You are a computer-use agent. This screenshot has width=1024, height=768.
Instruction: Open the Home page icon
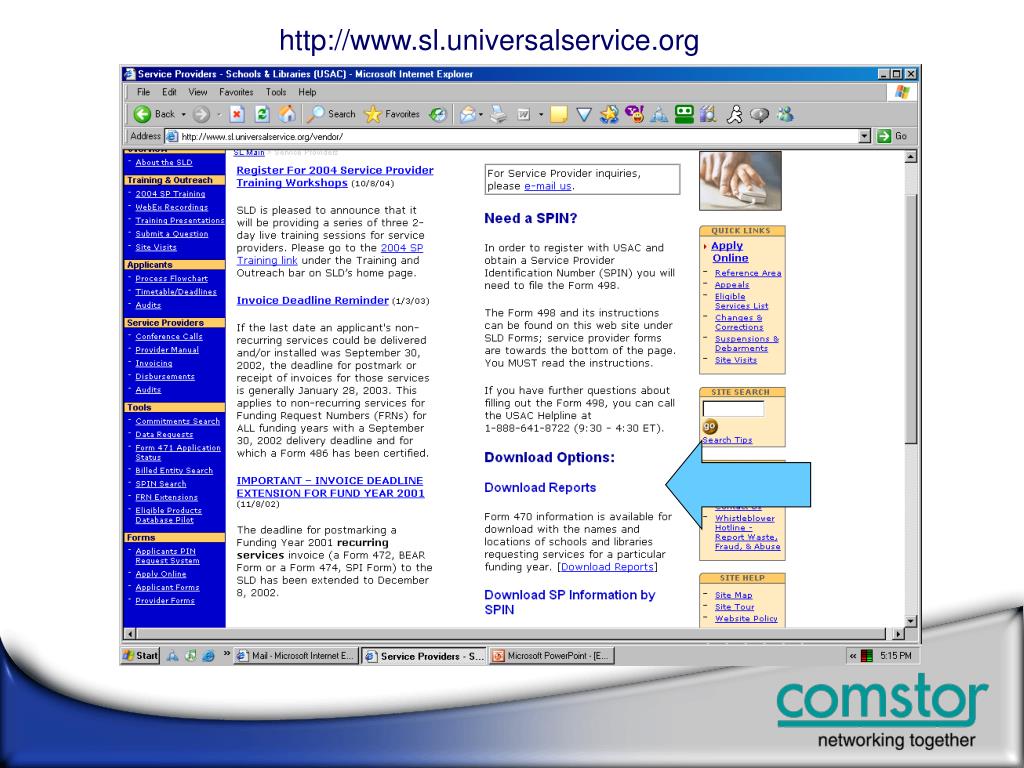point(287,114)
